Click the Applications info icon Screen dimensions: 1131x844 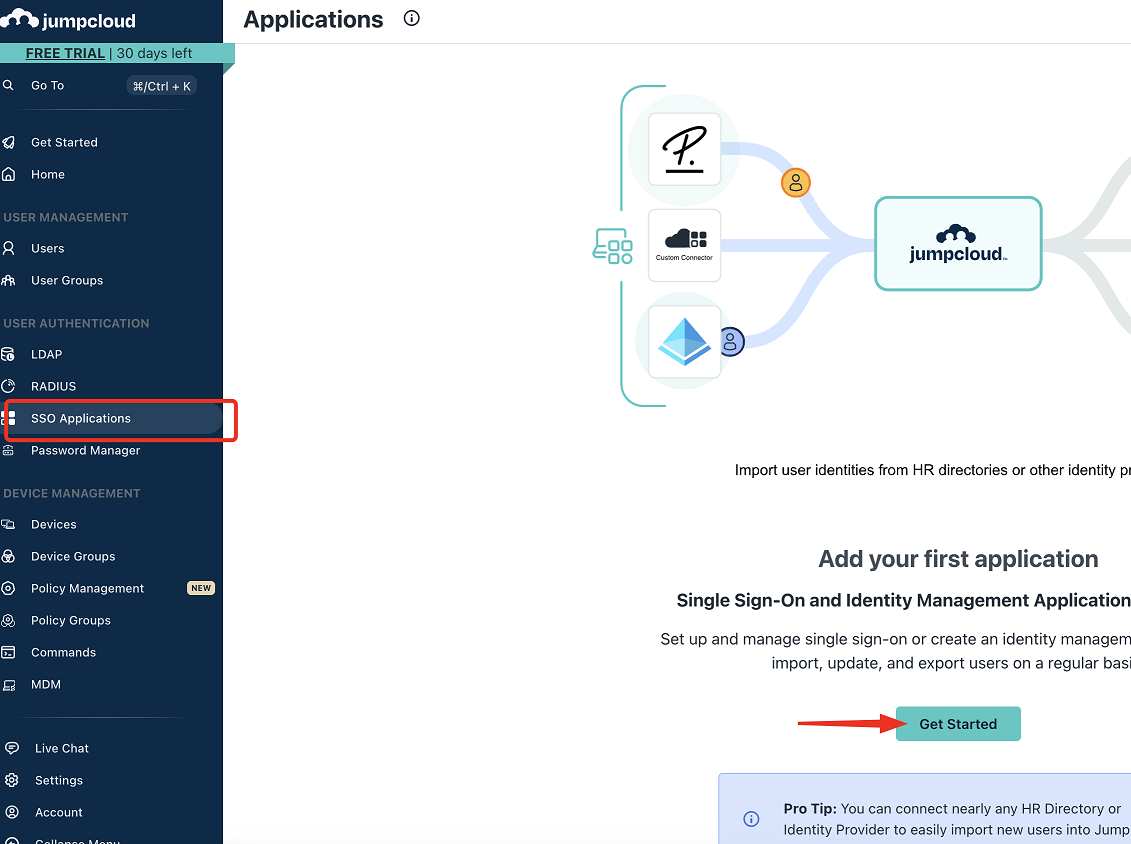[411, 19]
